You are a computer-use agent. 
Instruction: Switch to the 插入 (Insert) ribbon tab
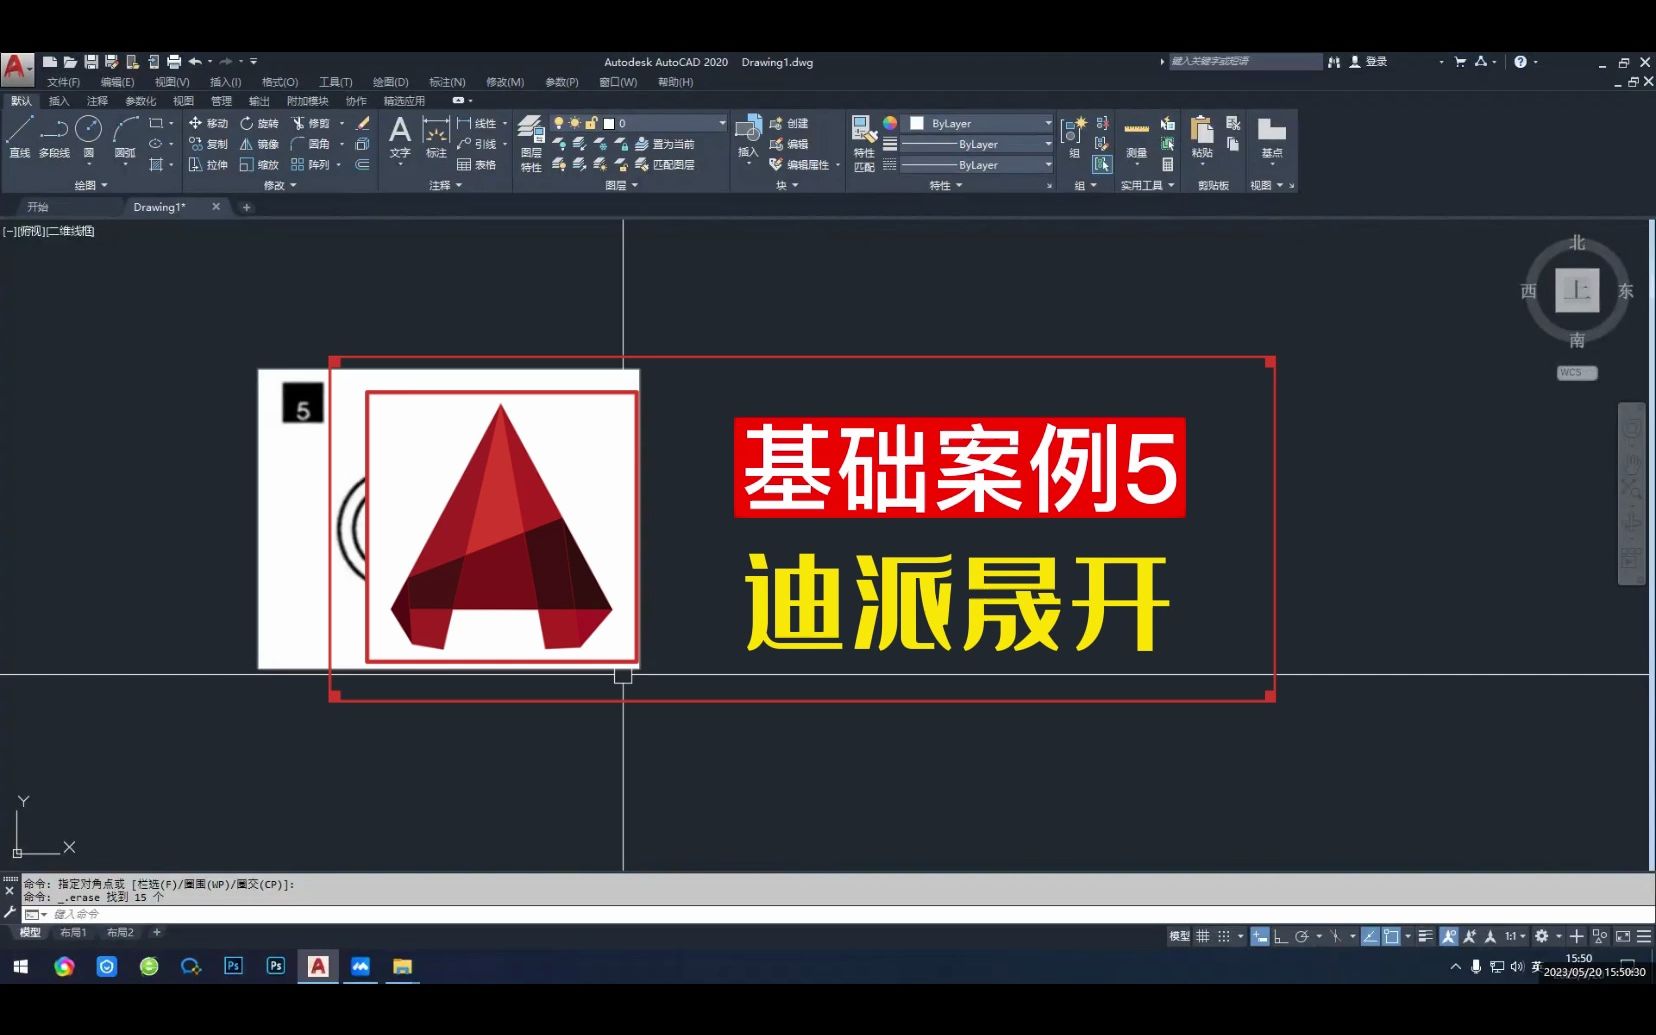tap(59, 100)
